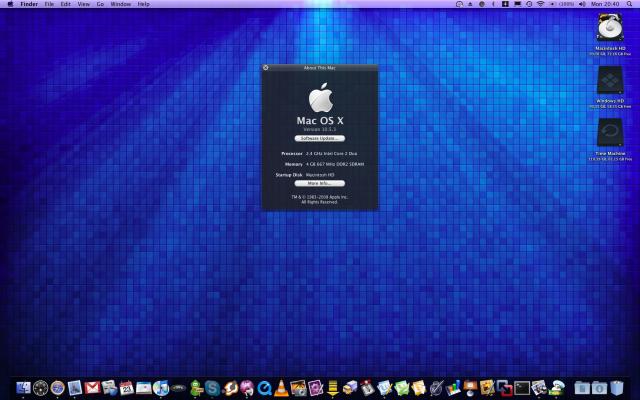Launch iTunes from the Dock

(x=160, y=388)
